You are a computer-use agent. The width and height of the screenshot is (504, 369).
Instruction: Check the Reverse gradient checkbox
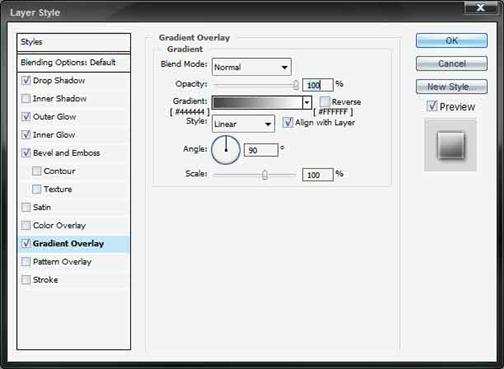coord(324,101)
